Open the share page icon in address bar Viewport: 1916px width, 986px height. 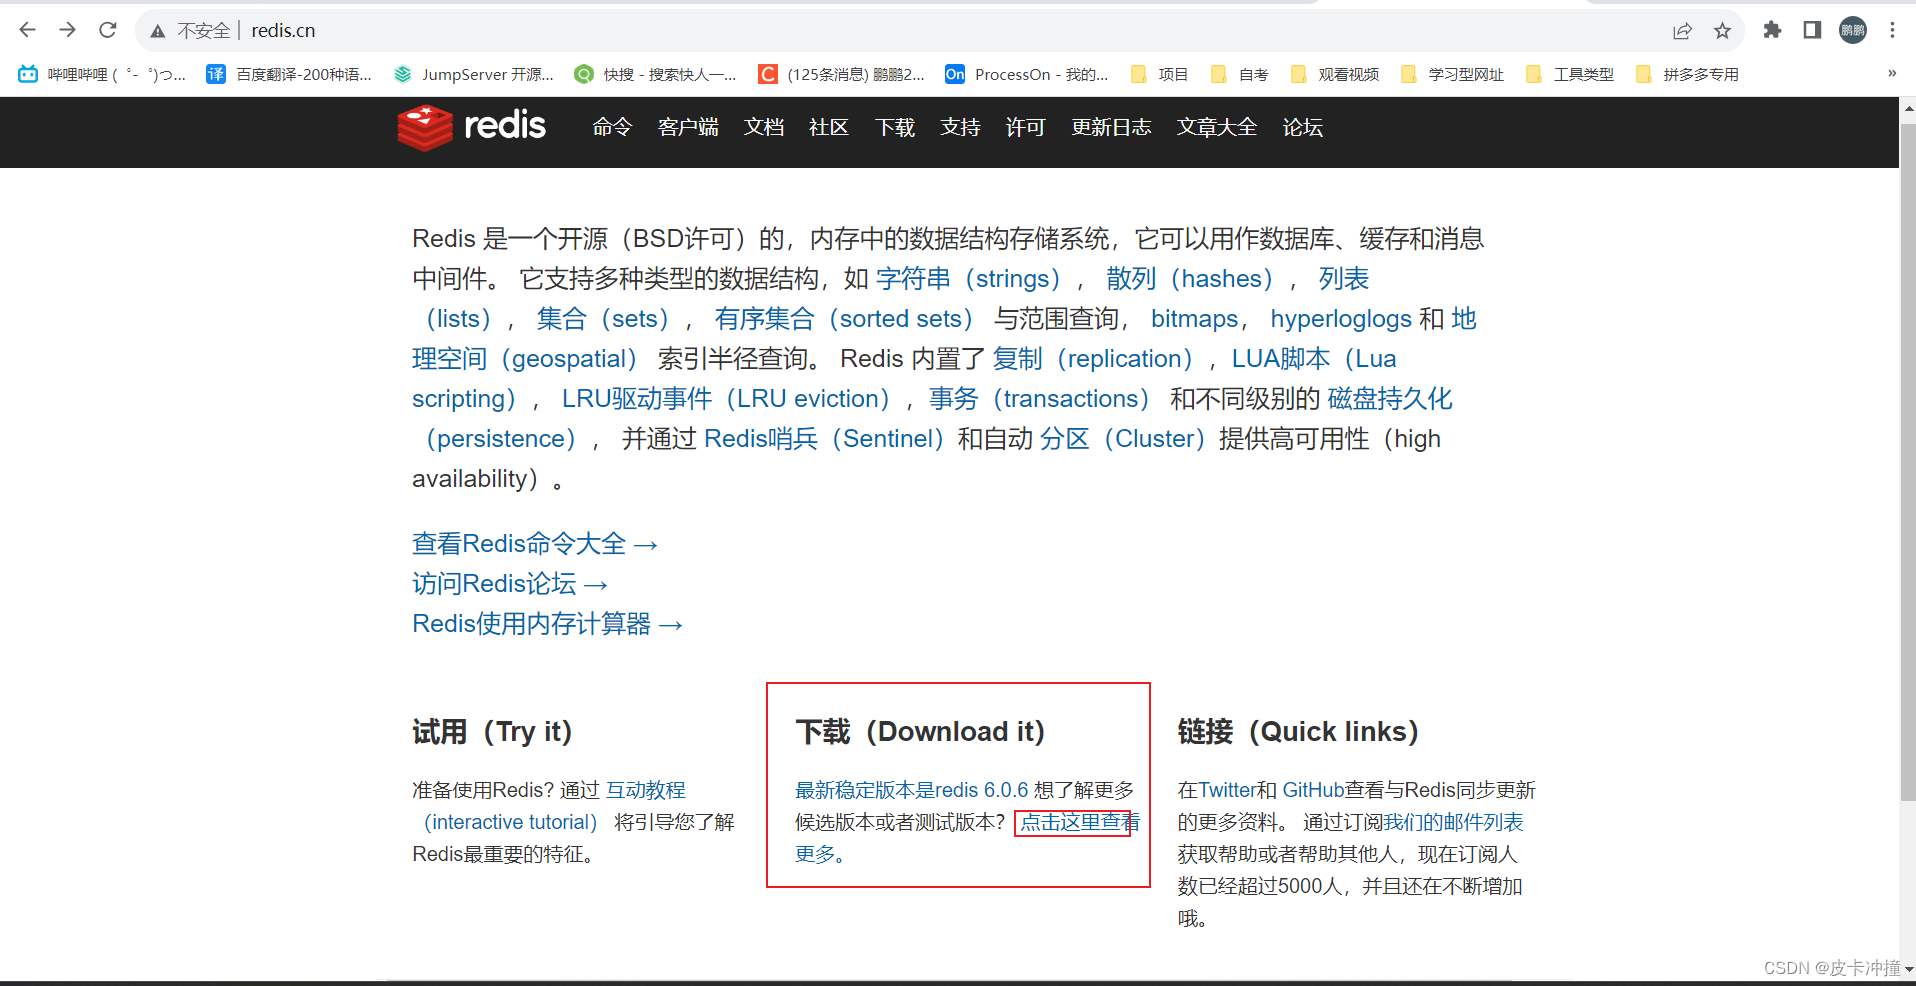pyautogui.click(x=1682, y=31)
